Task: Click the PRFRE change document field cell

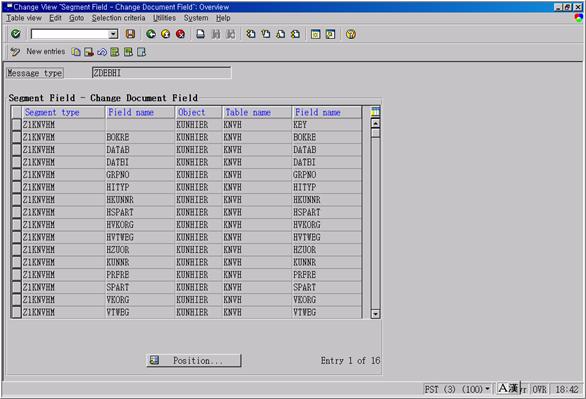Action: (x=327, y=275)
